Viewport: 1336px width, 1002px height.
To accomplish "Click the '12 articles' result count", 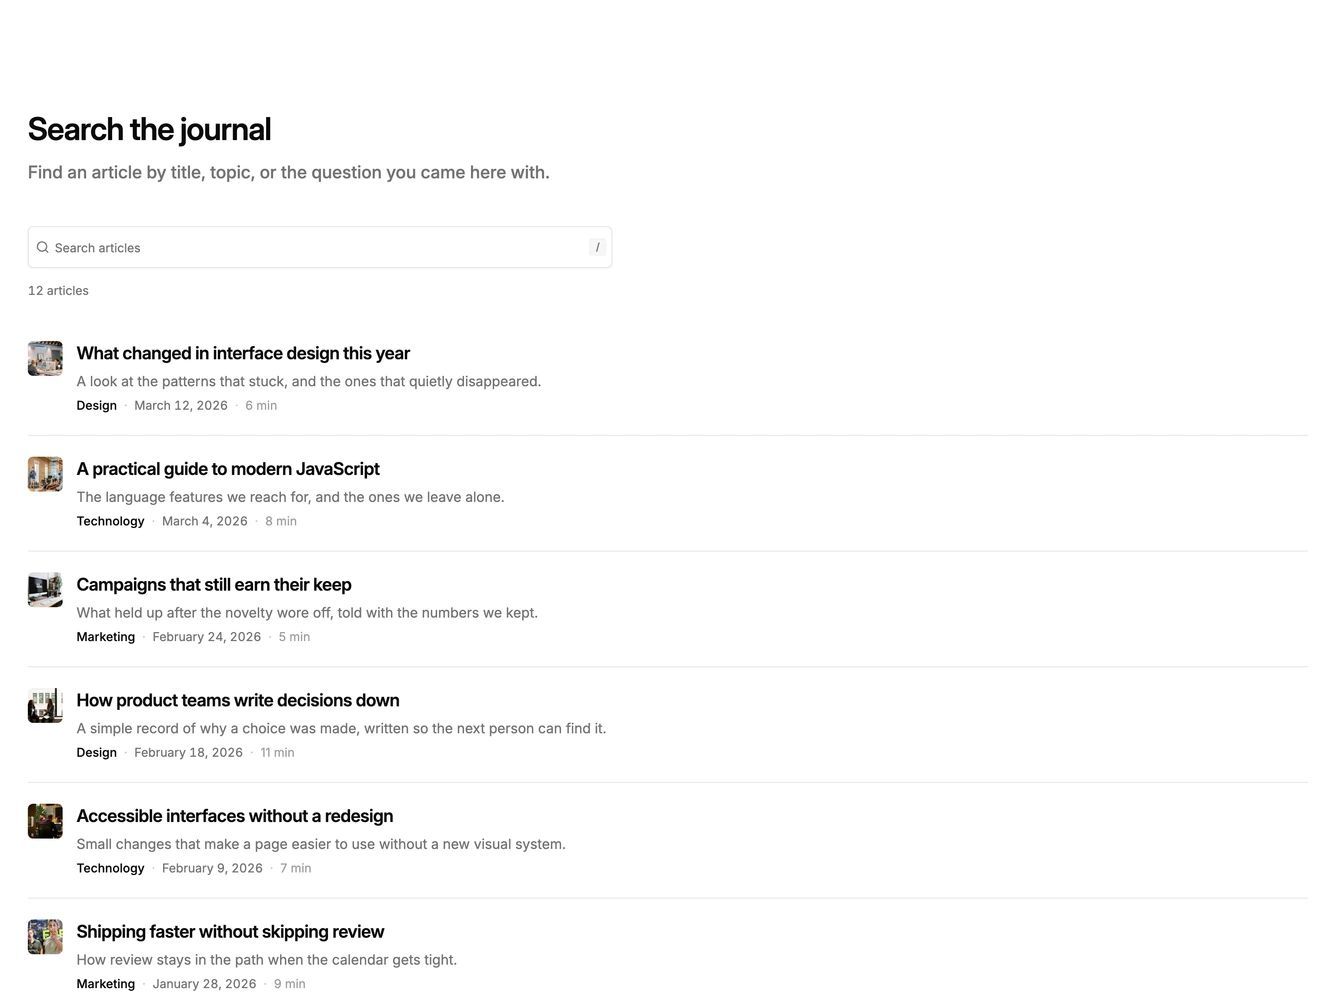I will coord(58,290).
